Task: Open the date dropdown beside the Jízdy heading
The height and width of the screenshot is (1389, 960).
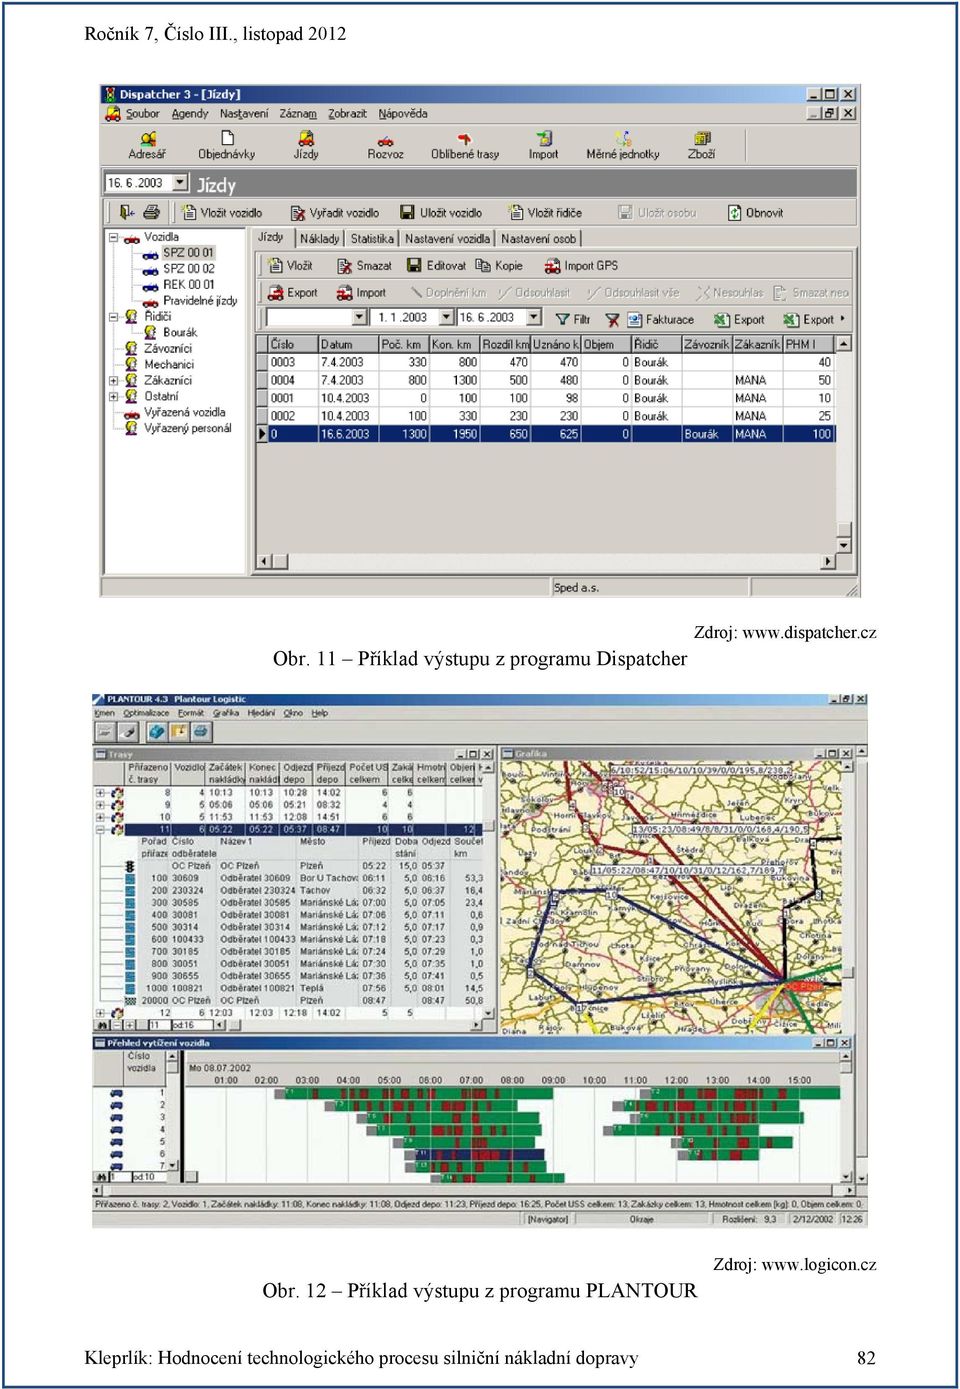Action: [x=180, y=183]
